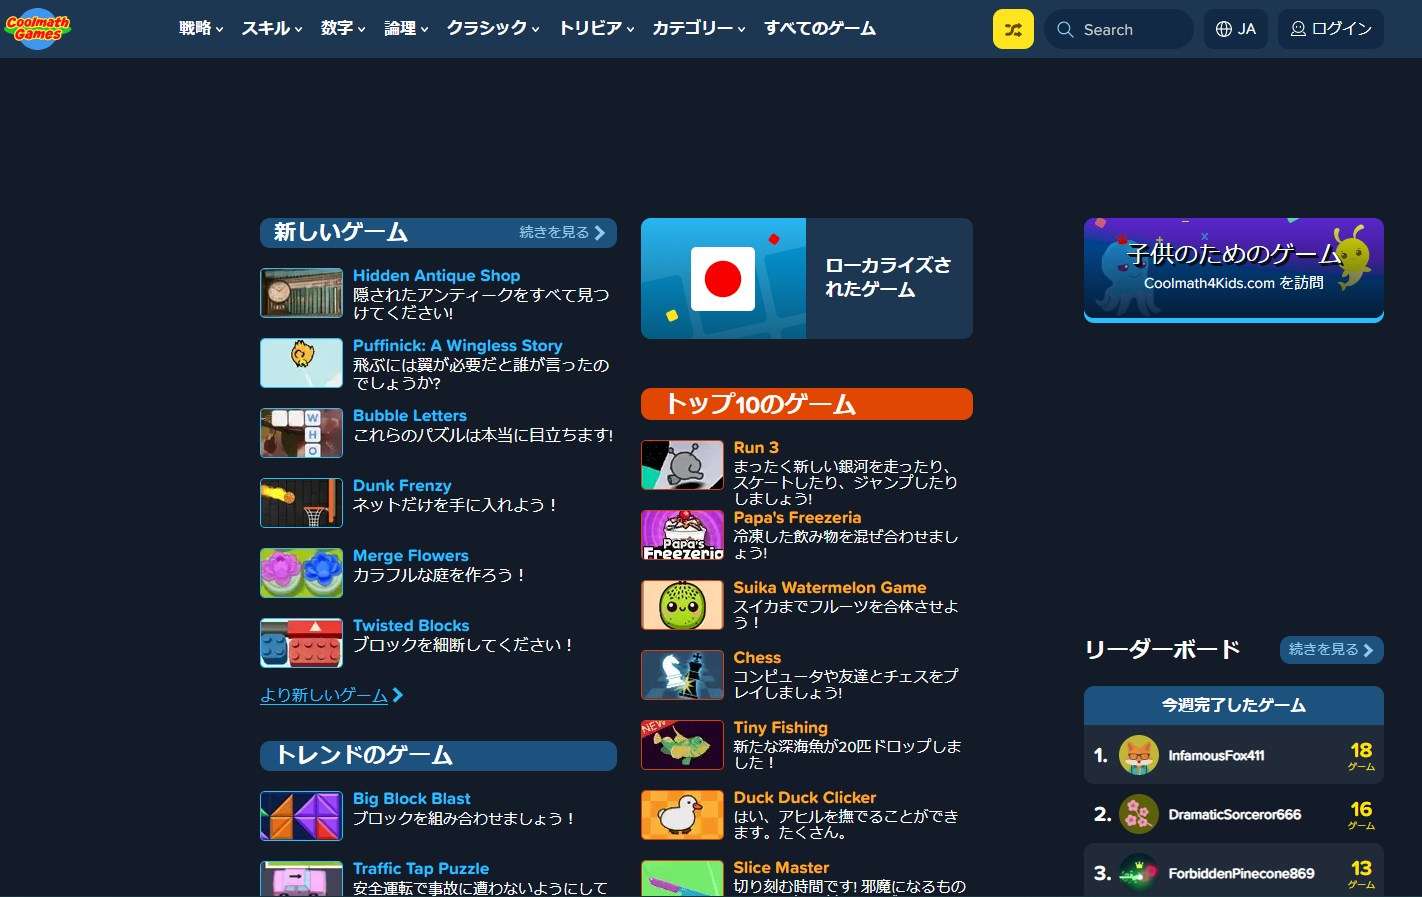Screen dimensions: 1422x897
Task: Click the Suika Watermelon Game title
Action: 830,588
